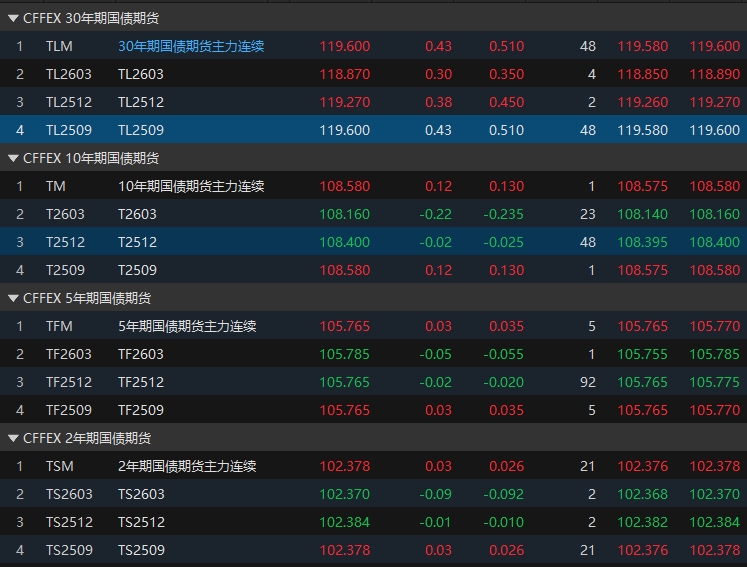Select the 10年期国债期货主力连续 name
The image size is (747, 567).
click(191, 186)
